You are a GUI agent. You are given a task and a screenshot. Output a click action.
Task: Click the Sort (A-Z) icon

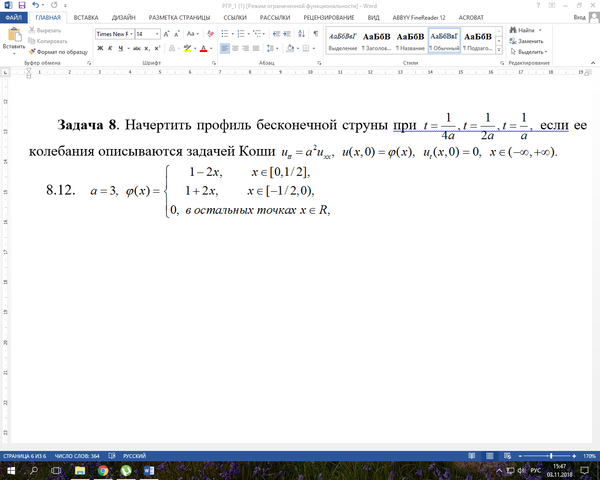(301, 33)
